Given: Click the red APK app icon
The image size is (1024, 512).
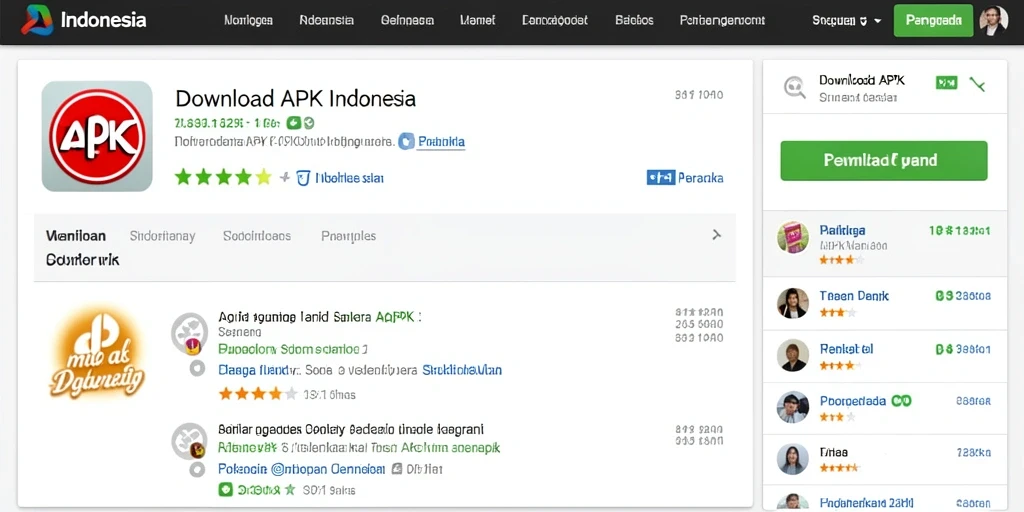Looking at the screenshot, I should point(97,136).
